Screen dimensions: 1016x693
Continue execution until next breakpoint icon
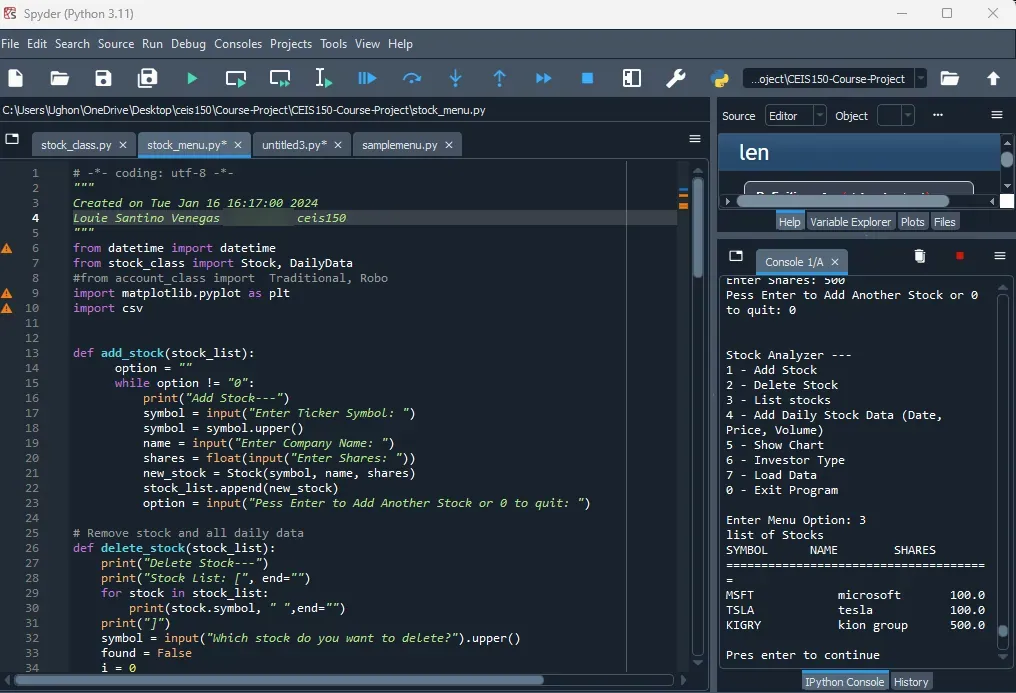point(544,78)
